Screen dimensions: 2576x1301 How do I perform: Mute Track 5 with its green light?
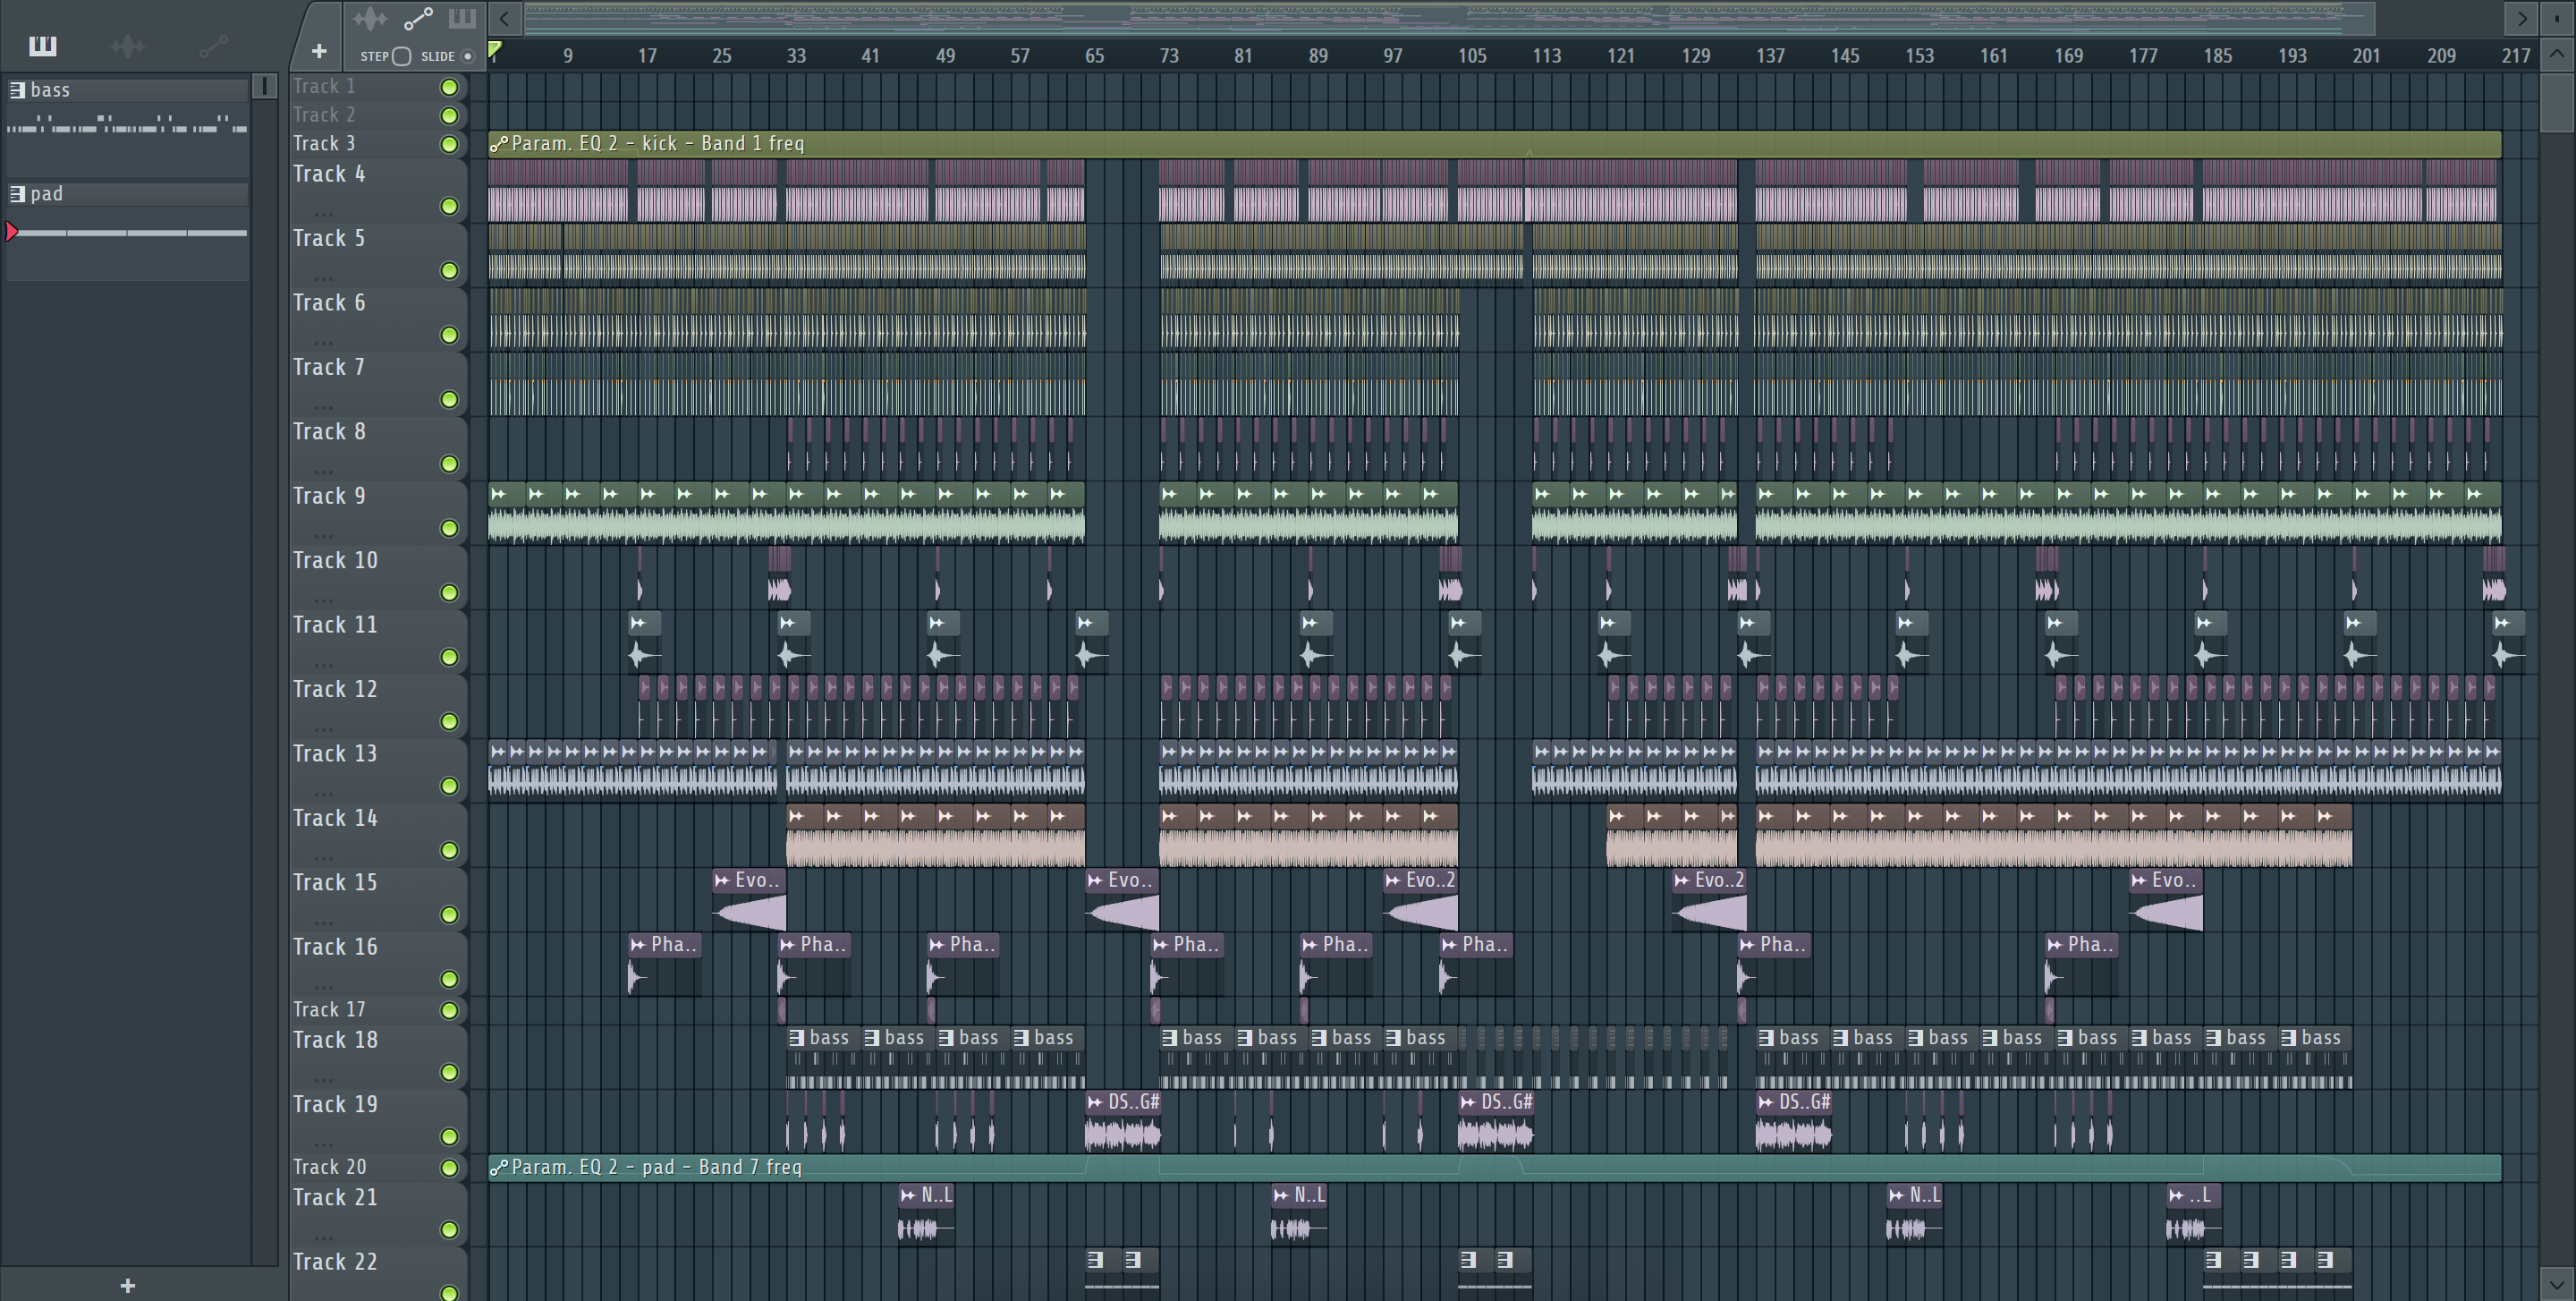[x=450, y=271]
